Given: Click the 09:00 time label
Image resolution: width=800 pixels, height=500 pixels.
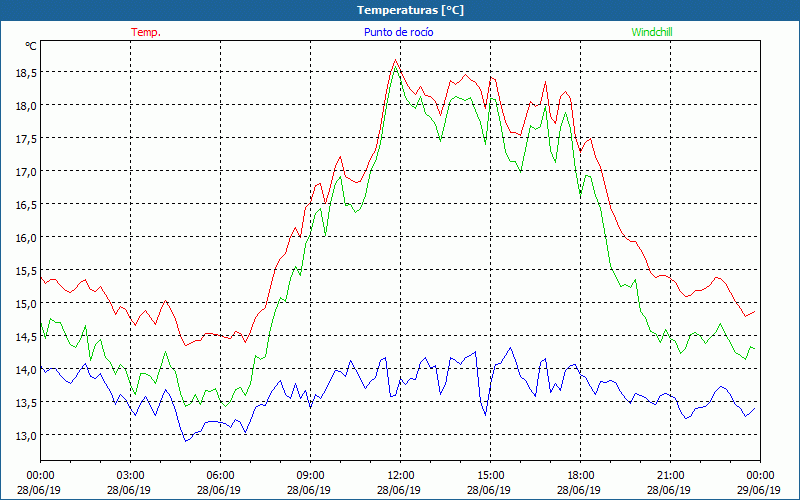Looking at the screenshot, I should tap(311, 476).
